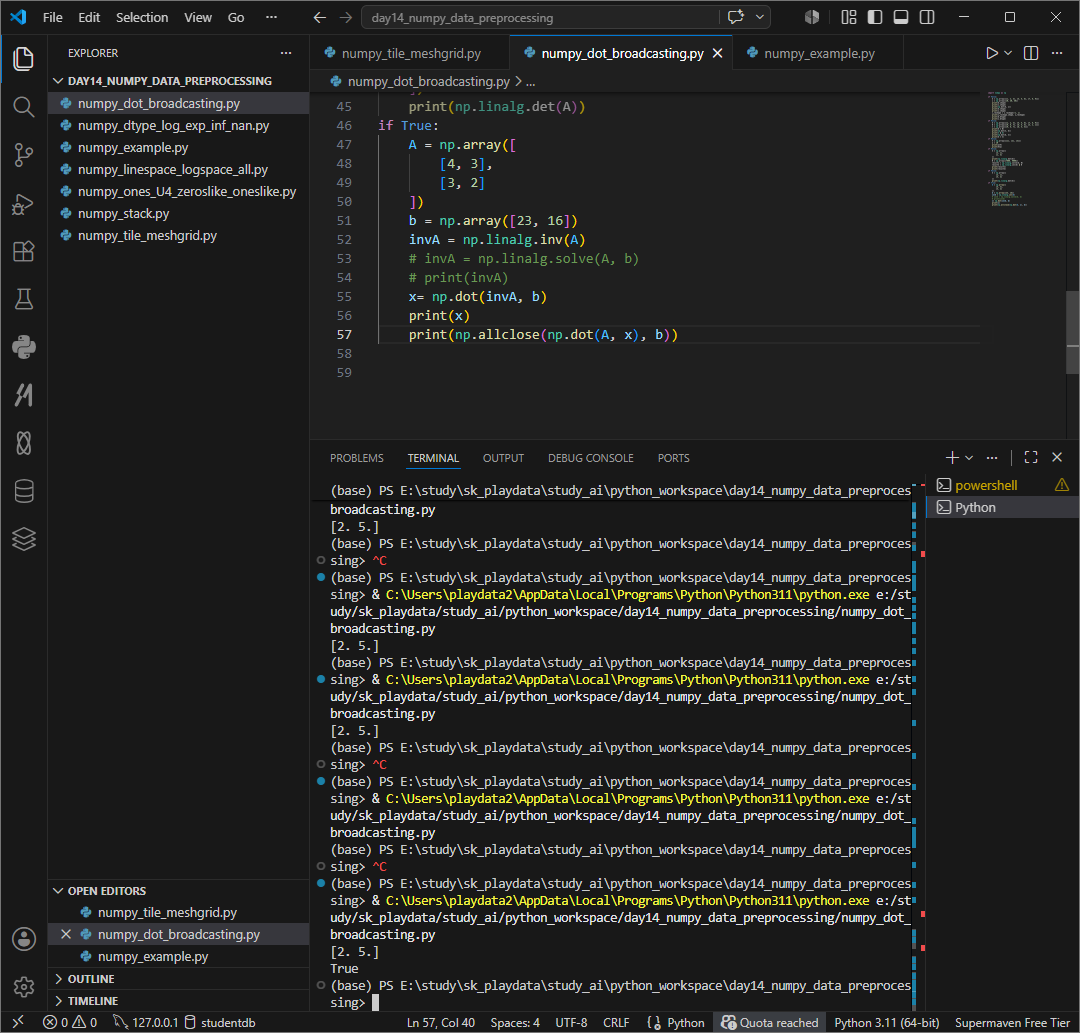
Task: Toggle bottom panel visibility
Action: point(900,17)
